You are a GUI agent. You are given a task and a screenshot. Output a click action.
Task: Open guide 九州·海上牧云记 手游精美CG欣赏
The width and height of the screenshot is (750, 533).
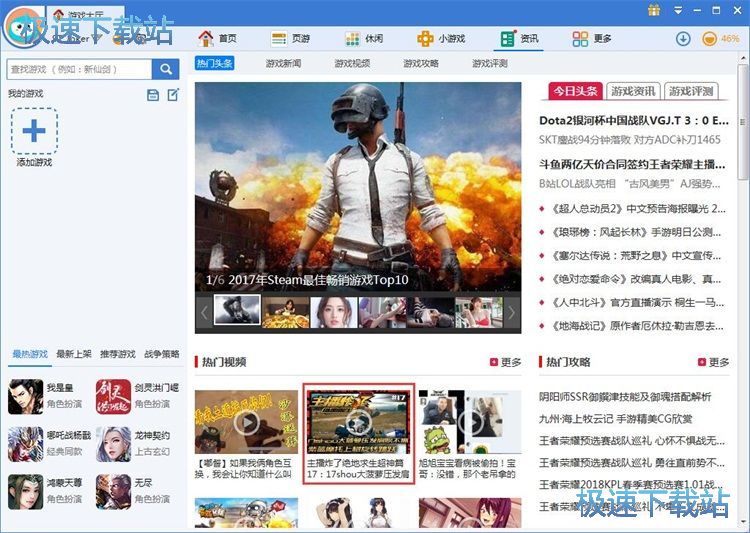pyautogui.click(x=616, y=419)
